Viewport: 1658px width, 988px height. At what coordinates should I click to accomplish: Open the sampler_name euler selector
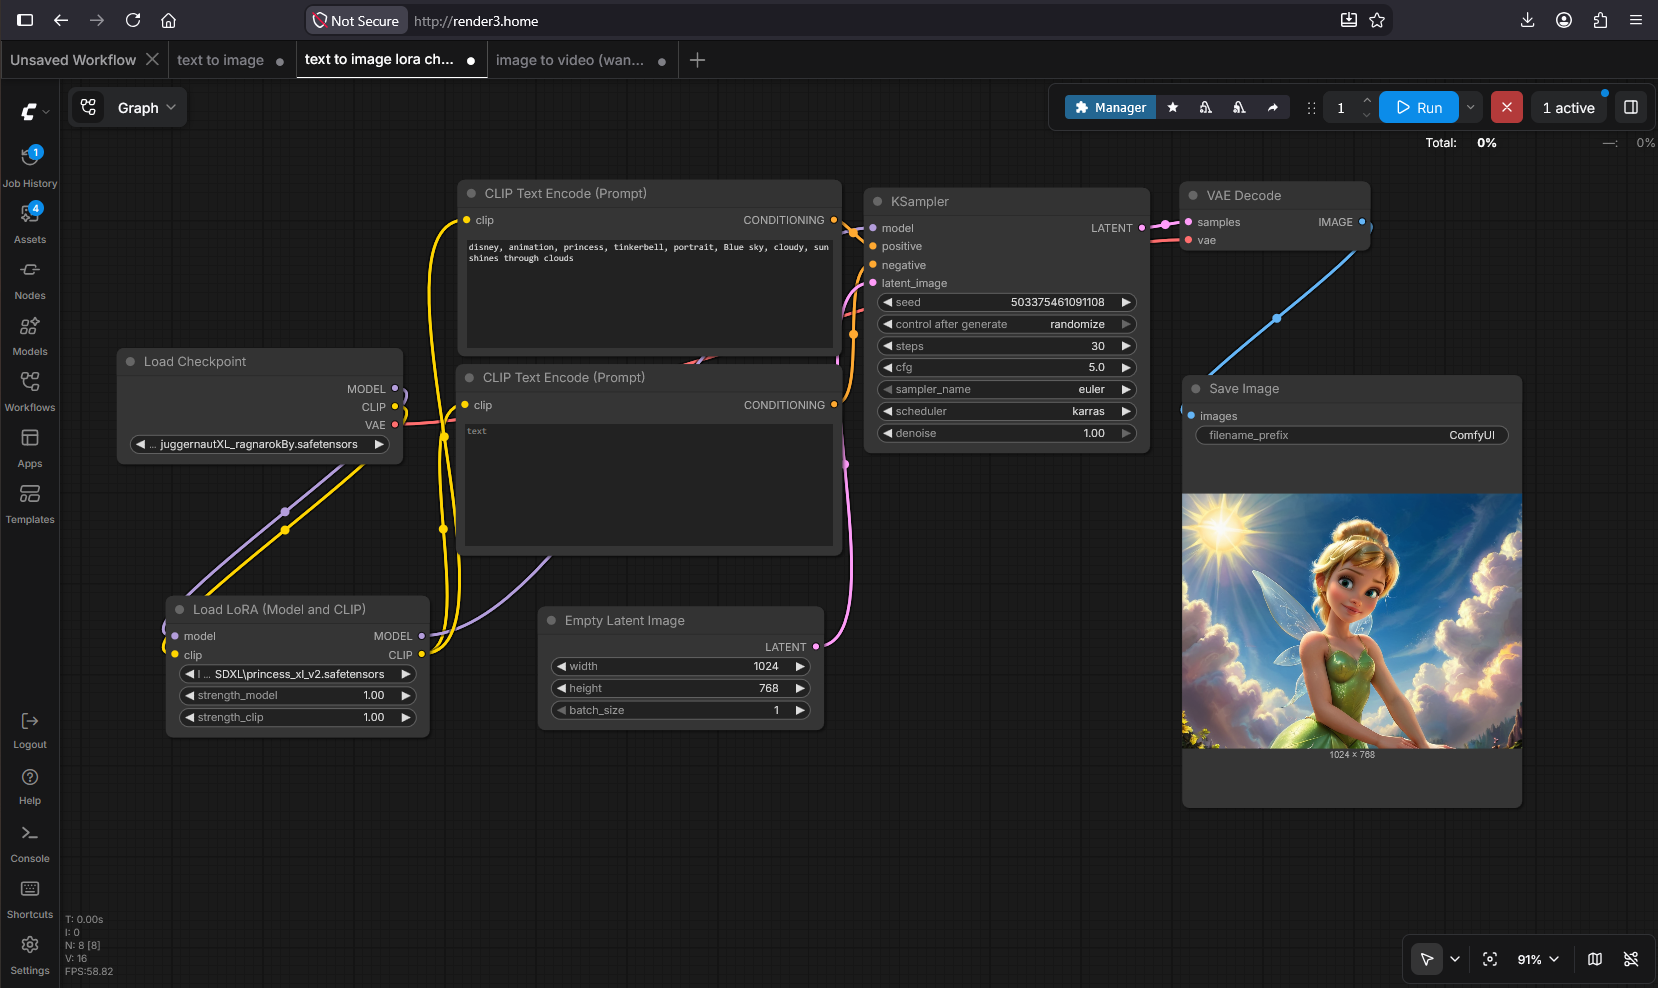click(x=1008, y=390)
